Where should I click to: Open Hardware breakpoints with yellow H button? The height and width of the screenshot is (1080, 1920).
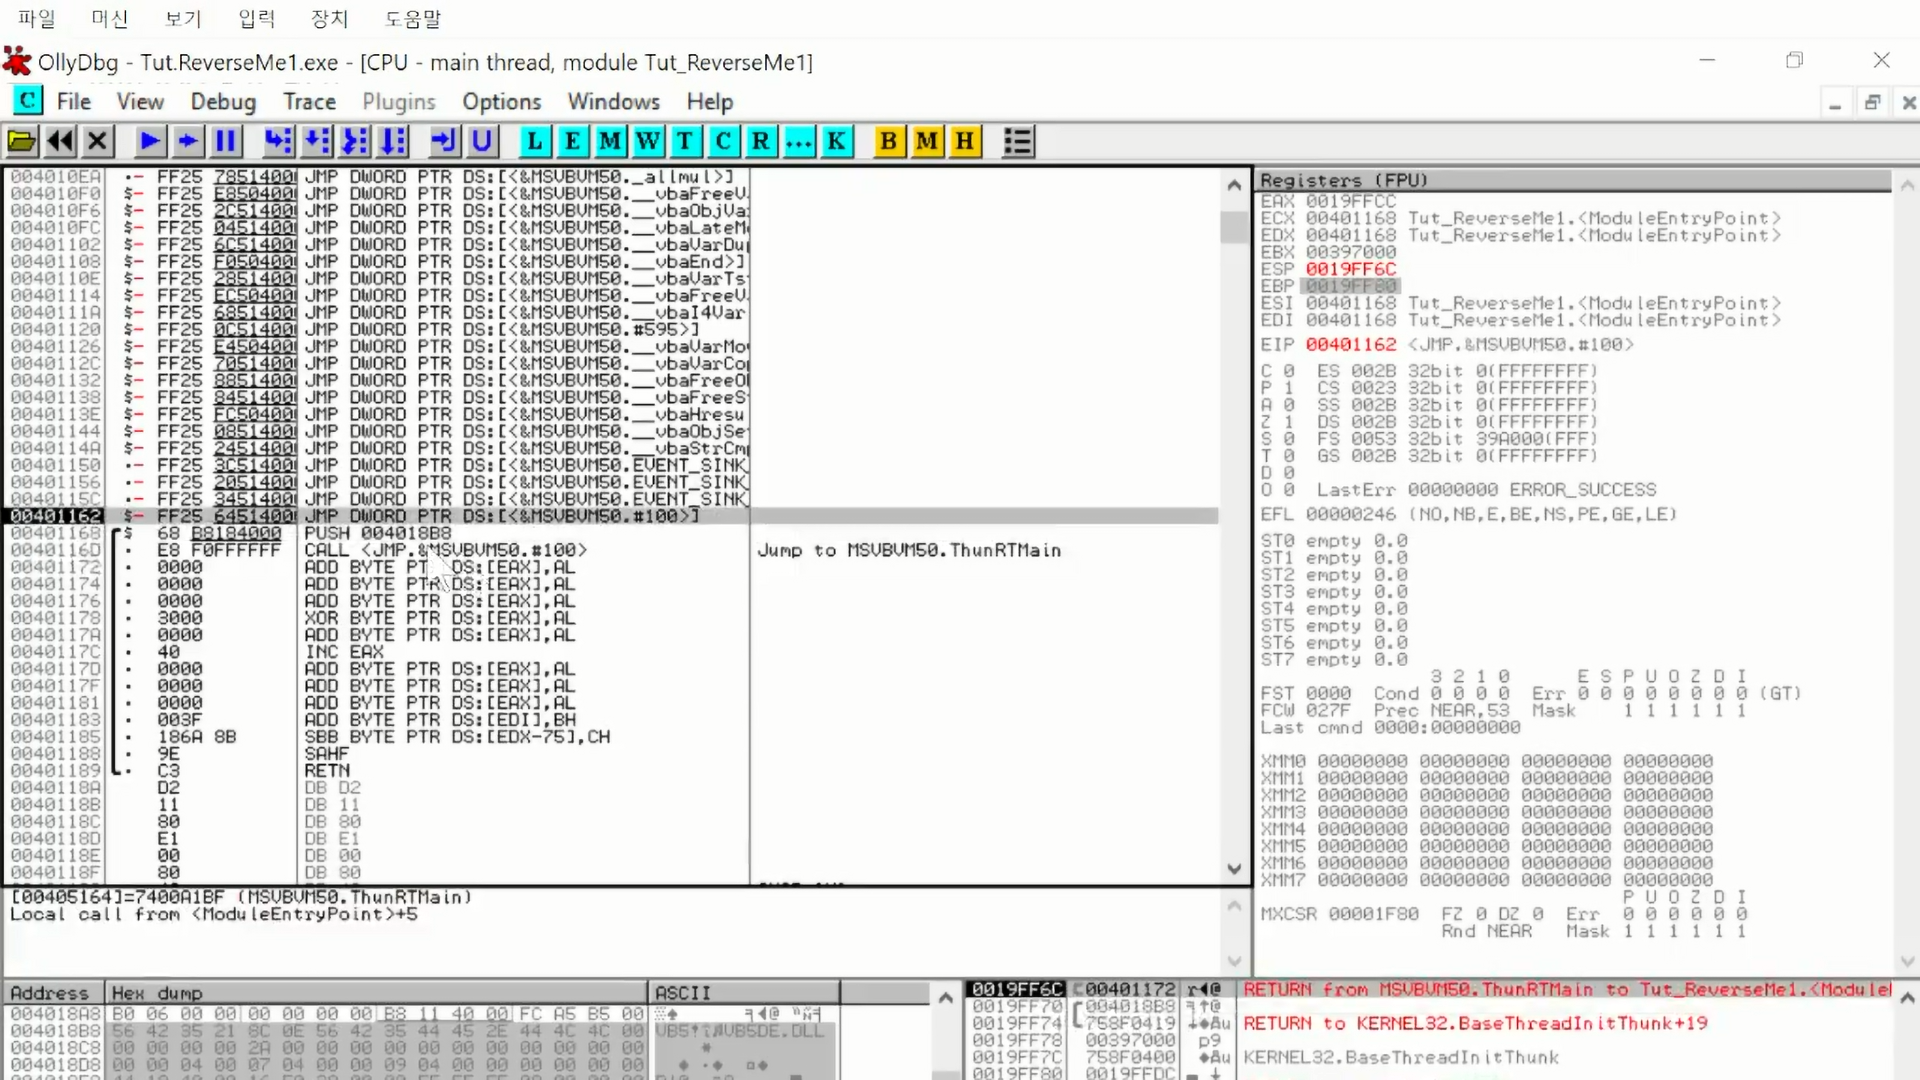964,142
